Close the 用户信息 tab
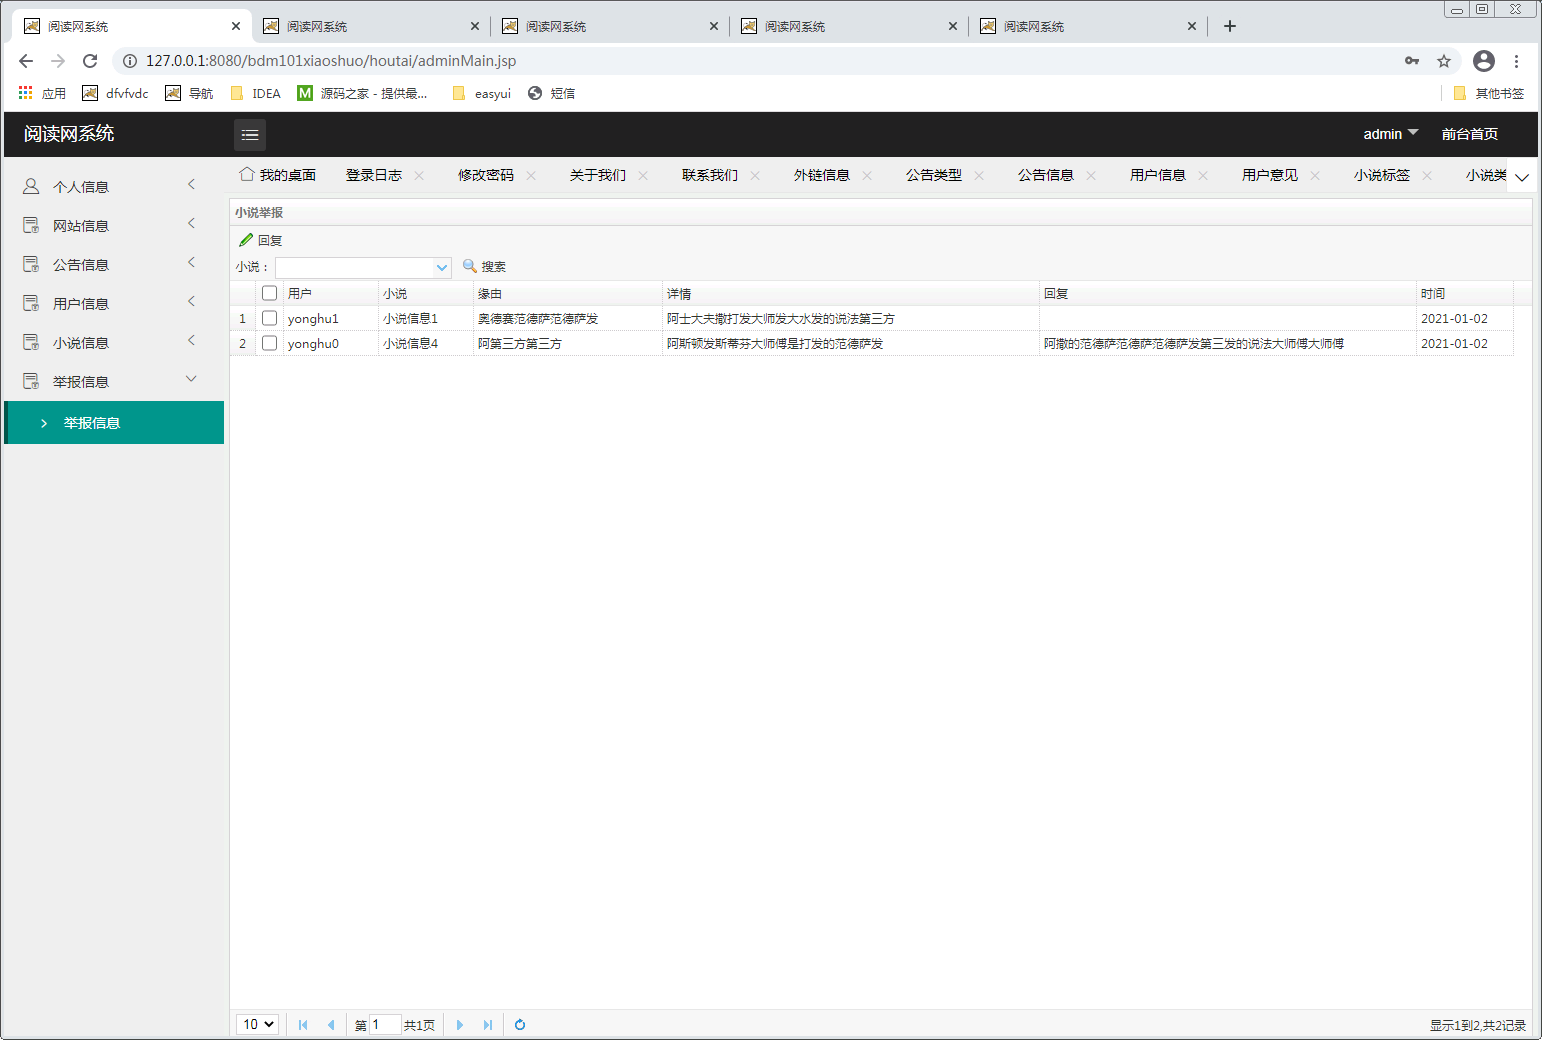Viewport: 1542px width, 1040px height. point(1203,175)
